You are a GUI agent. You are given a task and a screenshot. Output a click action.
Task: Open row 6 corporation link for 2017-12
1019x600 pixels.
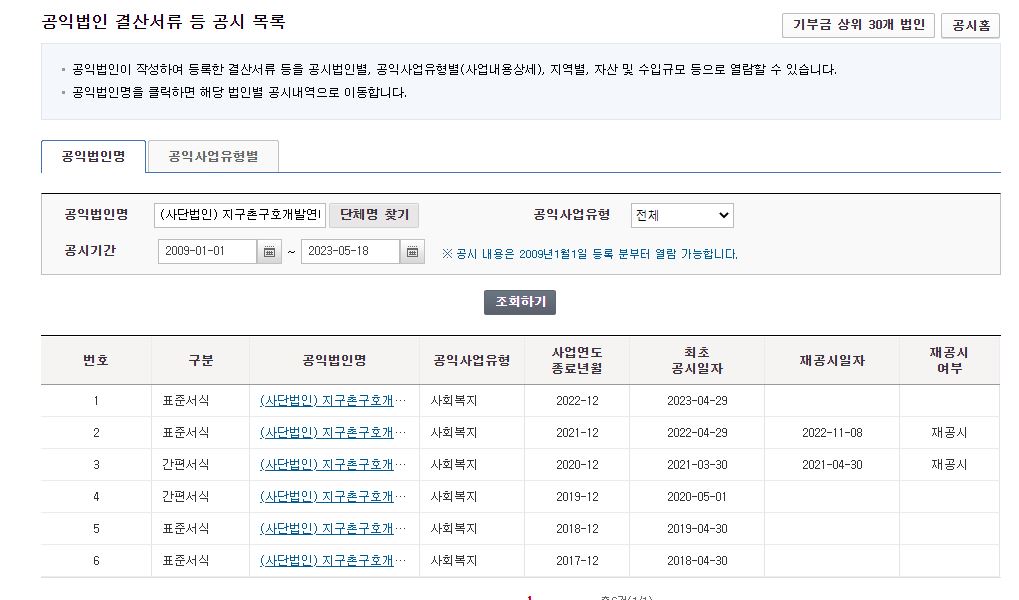[333, 561]
